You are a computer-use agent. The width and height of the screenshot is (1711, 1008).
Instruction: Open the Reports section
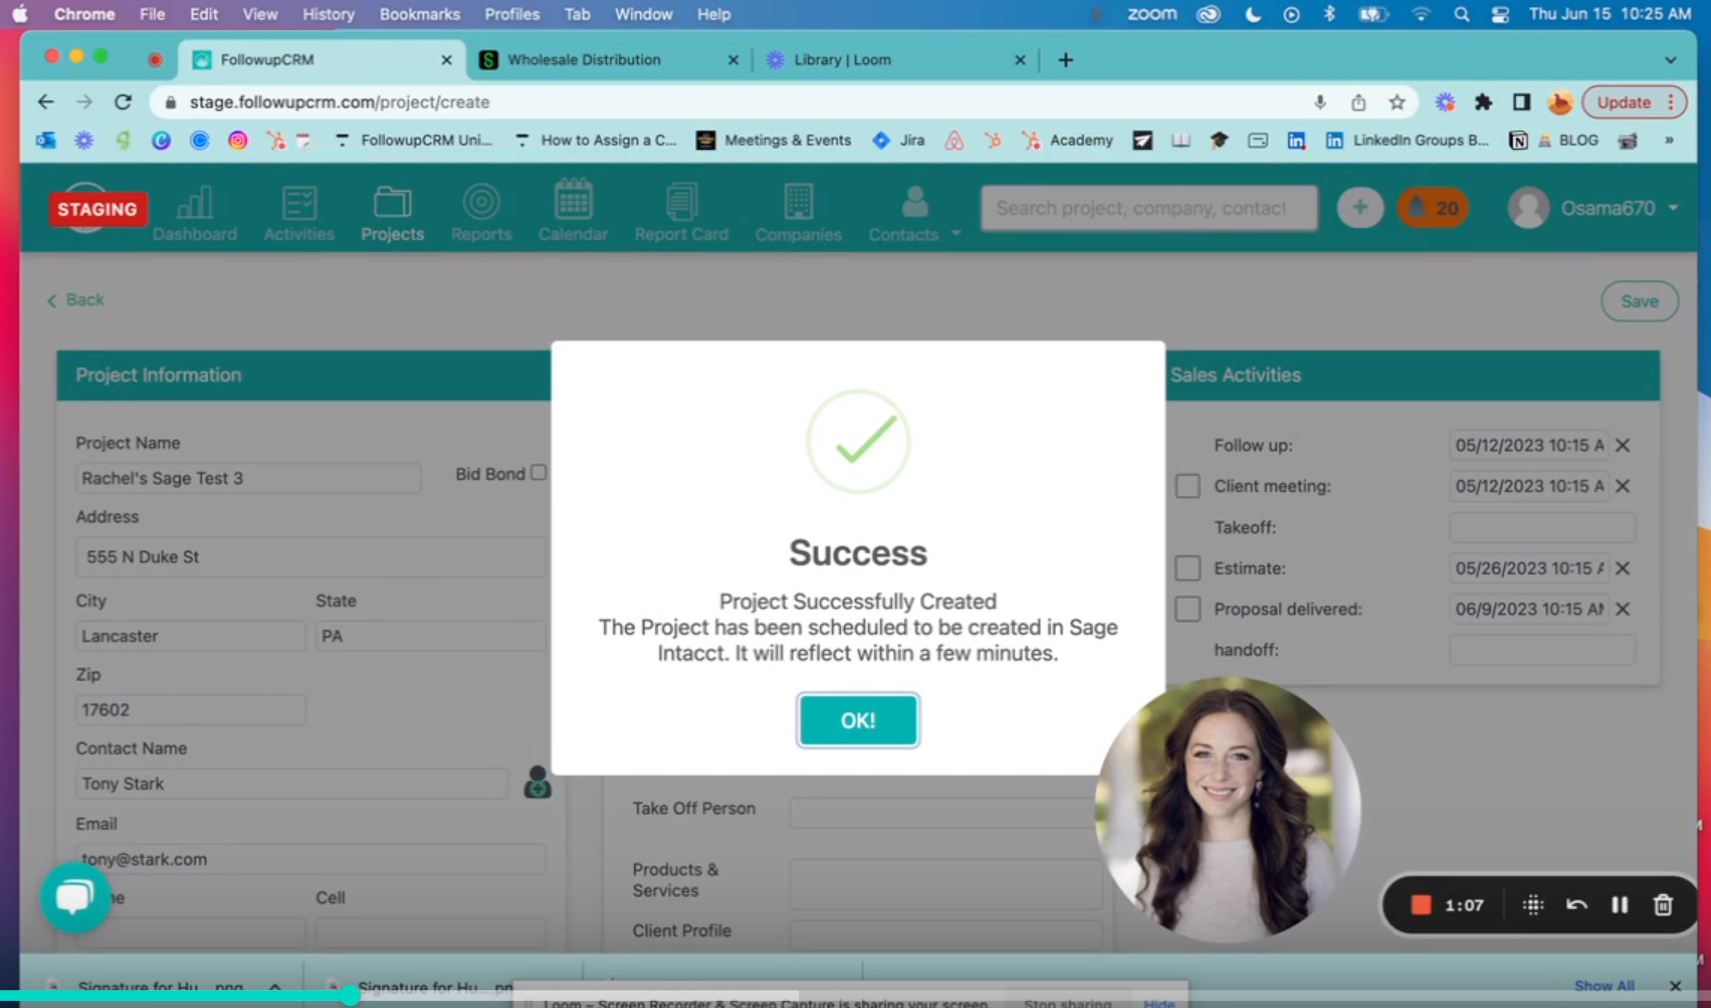coord(481,210)
